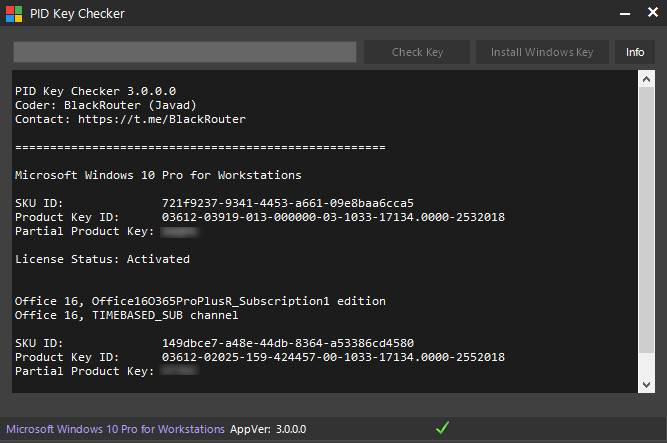
Task: Click the Check Key button
Action: pos(417,52)
